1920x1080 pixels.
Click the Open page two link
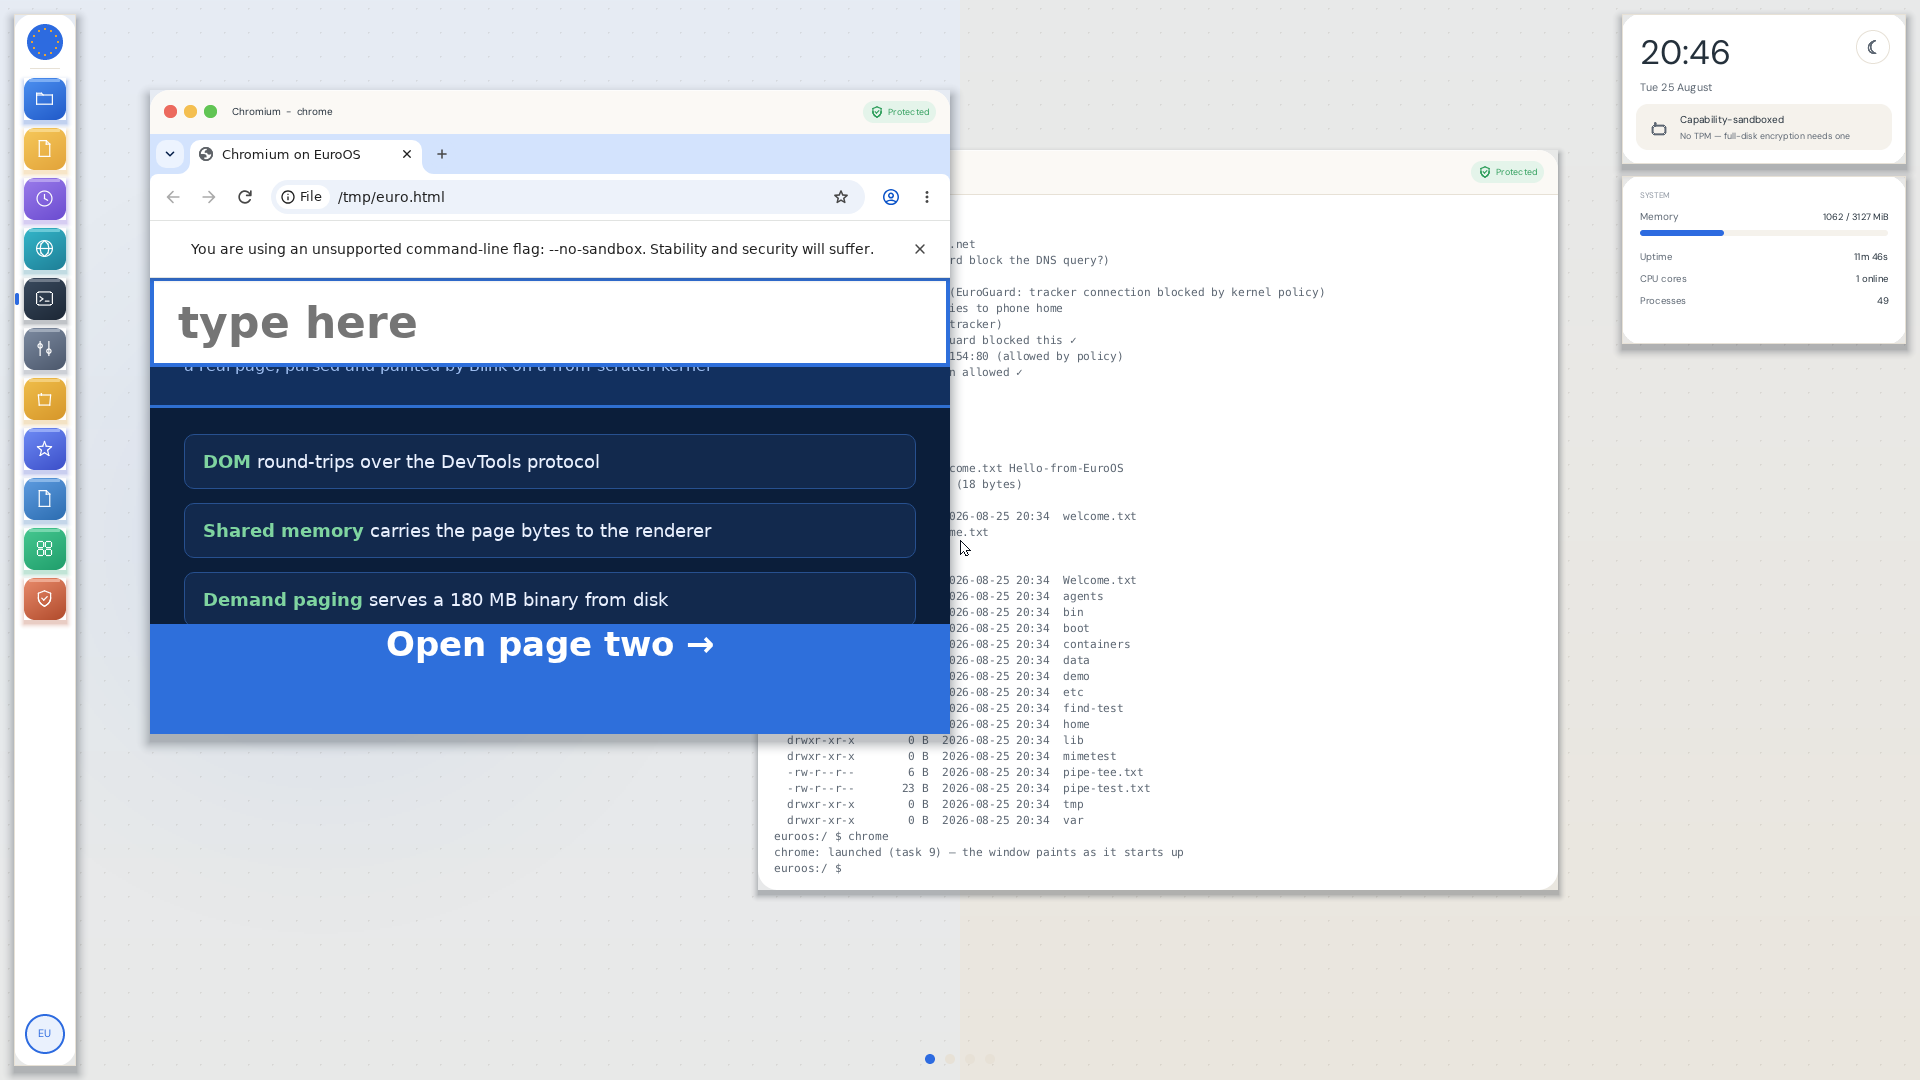click(x=550, y=644)
